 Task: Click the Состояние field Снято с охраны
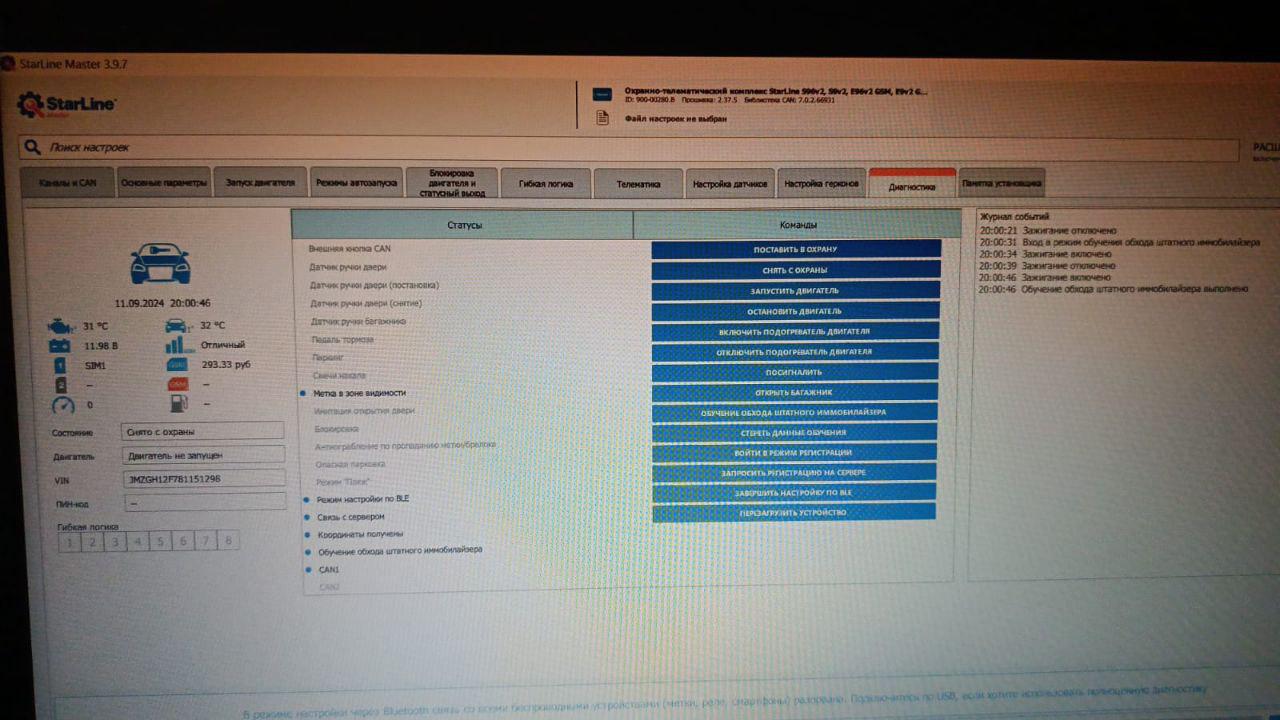[203, 432]
